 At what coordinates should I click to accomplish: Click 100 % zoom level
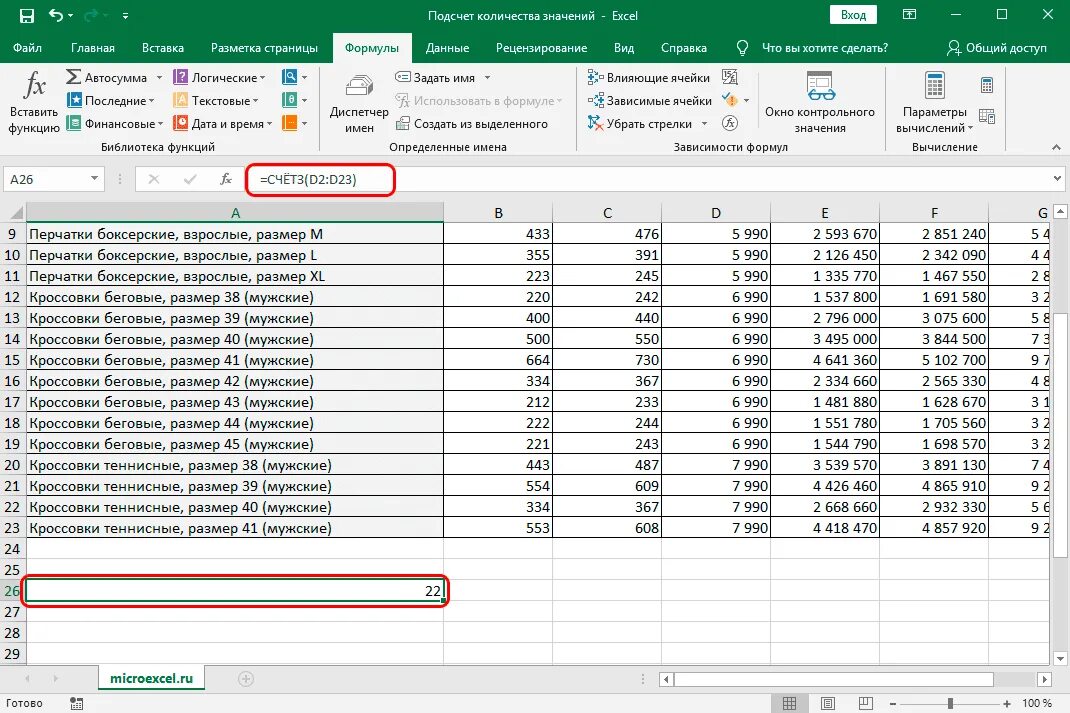[x=1037, y=703]
